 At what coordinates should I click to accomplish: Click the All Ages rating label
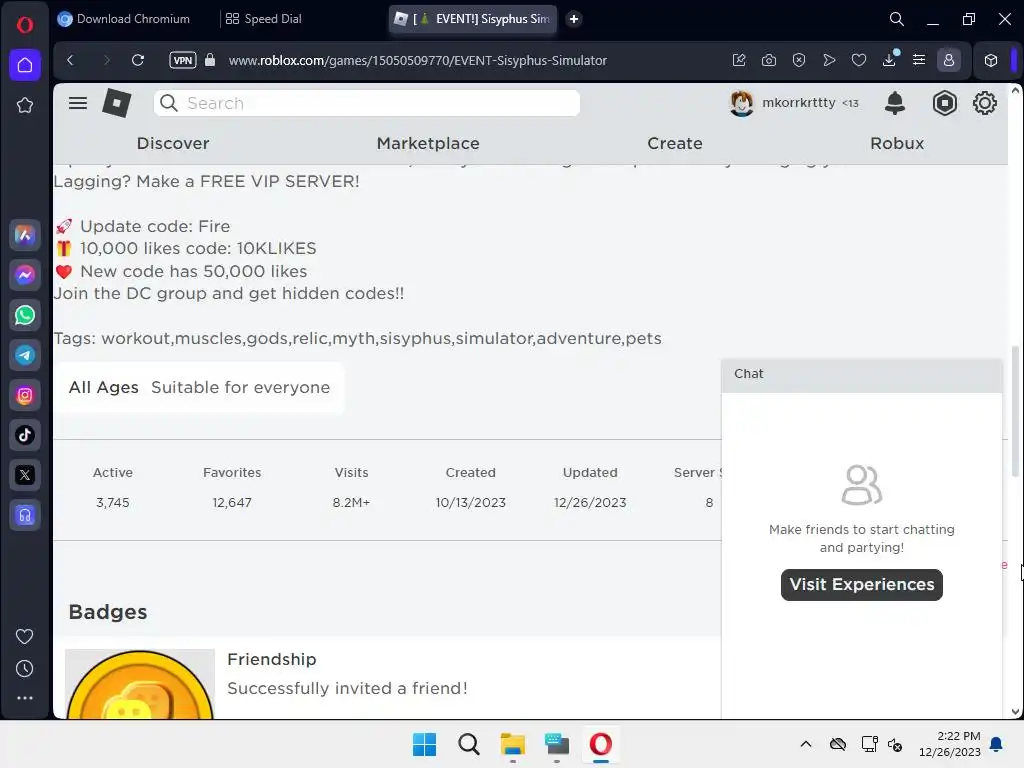pyautogui.click(x=103, y=387)
